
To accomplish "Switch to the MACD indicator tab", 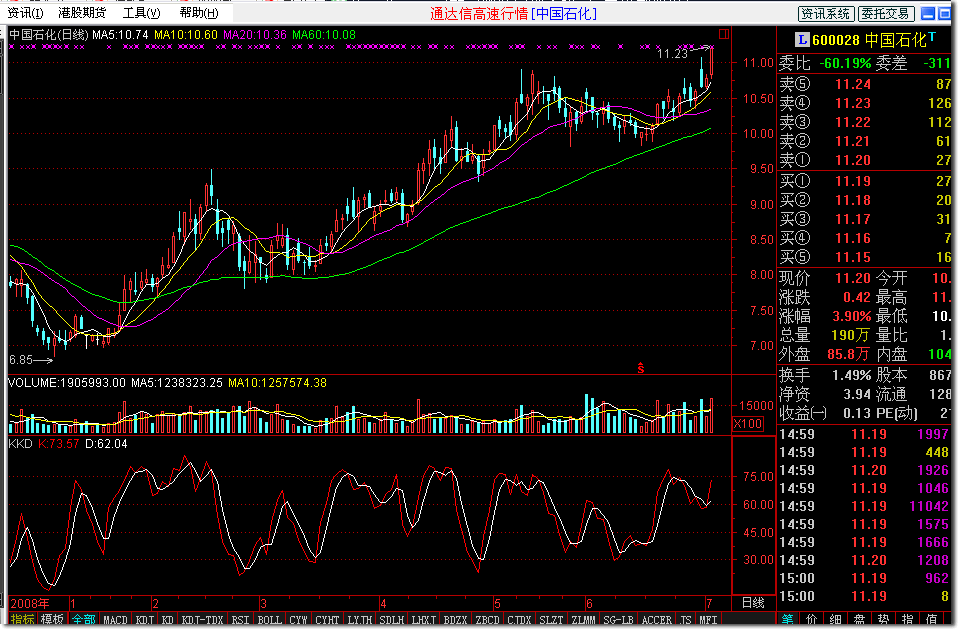I will tap(115, 620).
